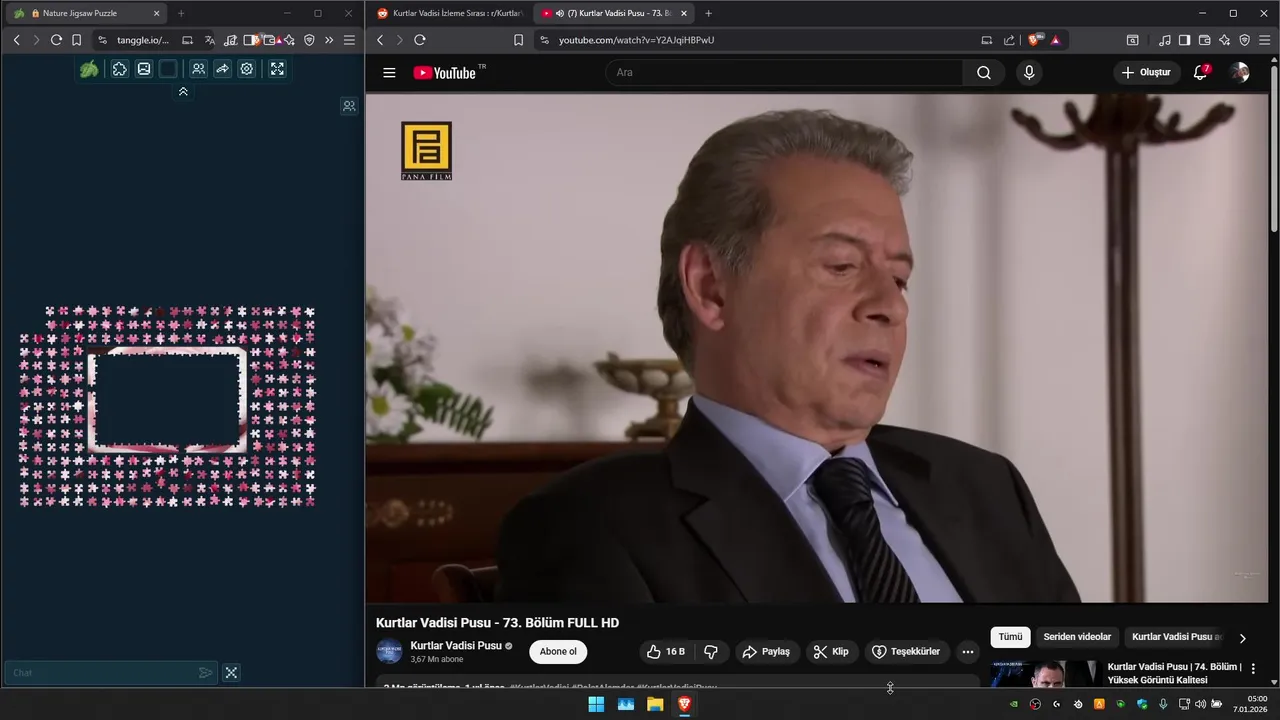Image resolution: width=1280 pixels, height=720 pixels.
Task: Open File Explorer from the taskbar
Action: coord(655,704)
